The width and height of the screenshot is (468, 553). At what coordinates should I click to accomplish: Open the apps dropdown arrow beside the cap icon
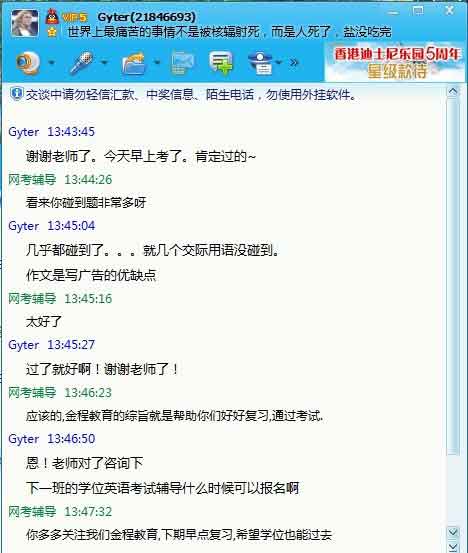(x=279, y=63)
